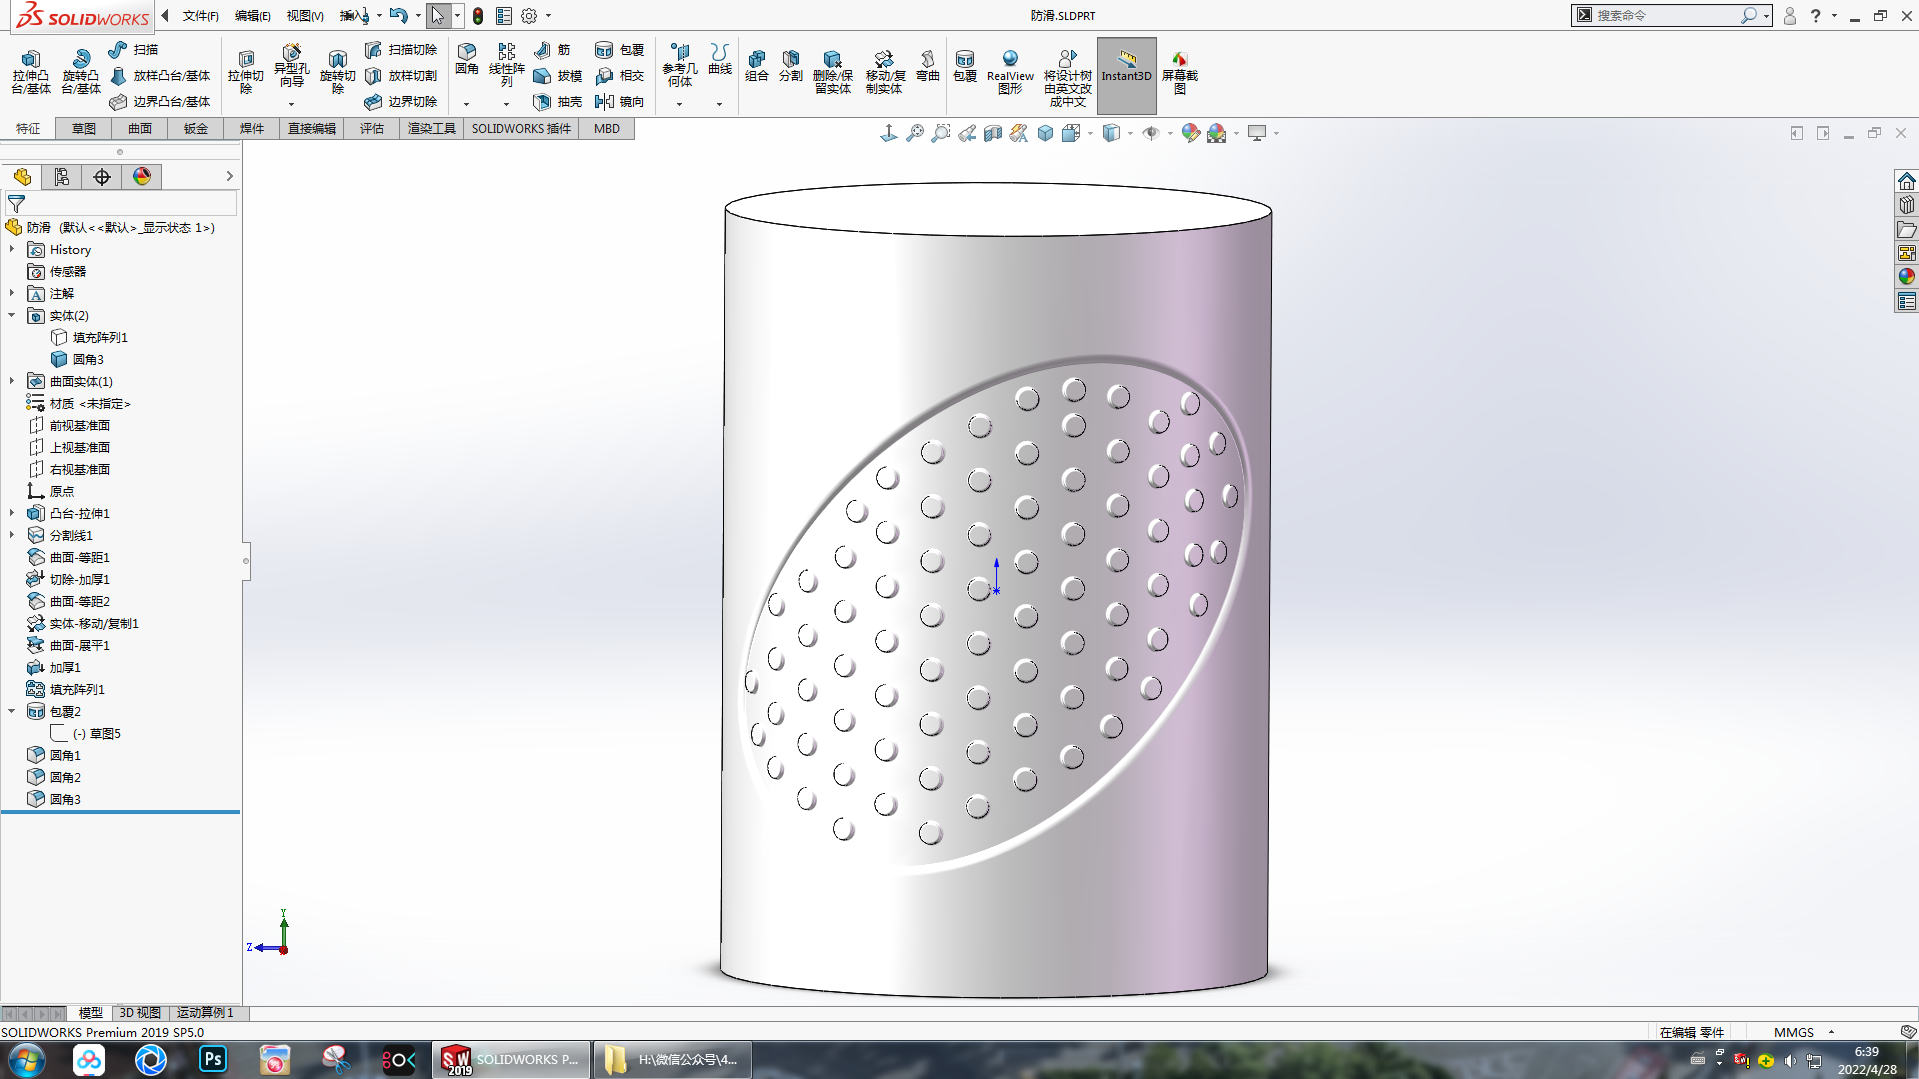Select 切除-加厚1 in the feature tree

(68, 580)
